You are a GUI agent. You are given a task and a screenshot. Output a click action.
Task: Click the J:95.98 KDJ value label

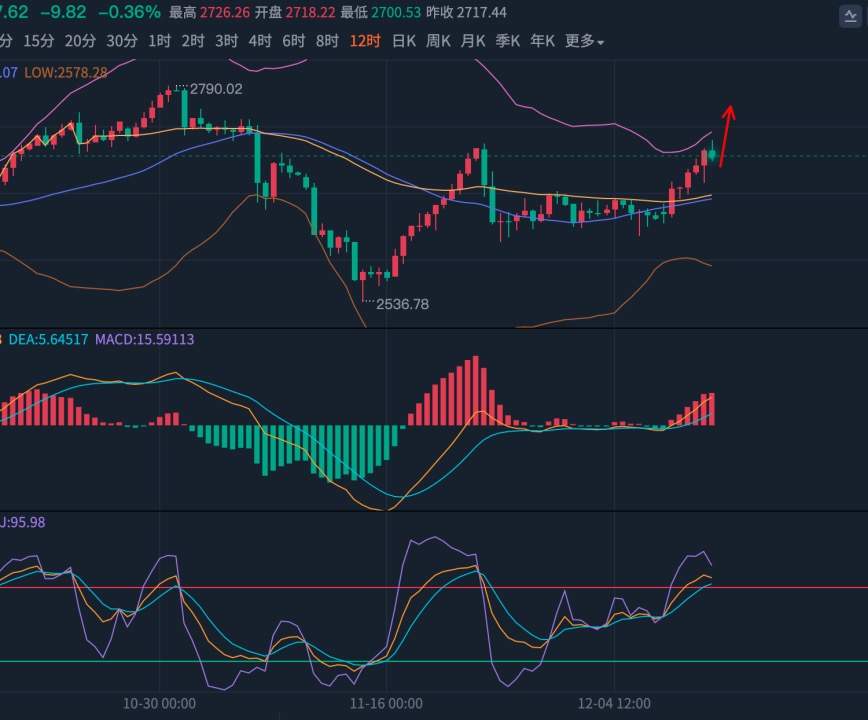[x=23, y=522]
